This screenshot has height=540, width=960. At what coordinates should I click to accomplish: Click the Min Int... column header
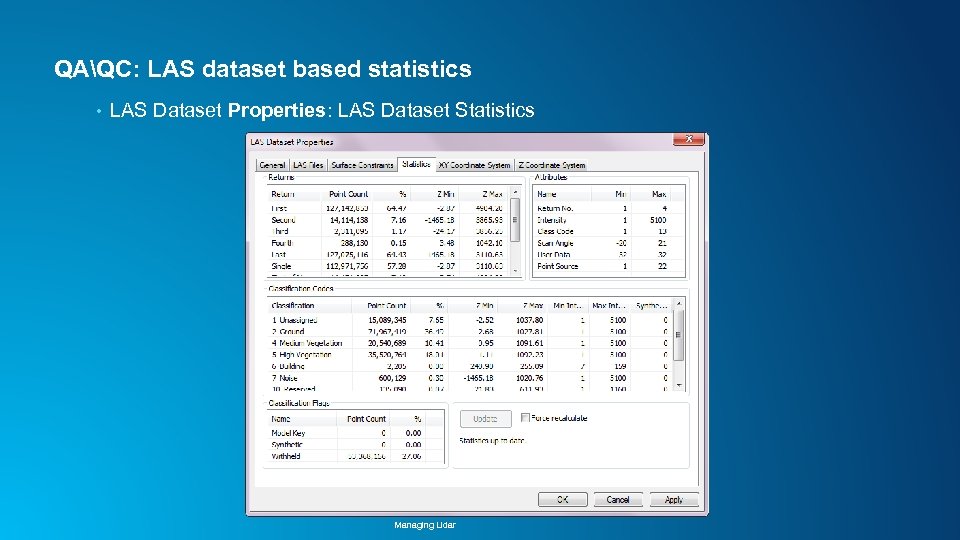[x=568, y=306]
